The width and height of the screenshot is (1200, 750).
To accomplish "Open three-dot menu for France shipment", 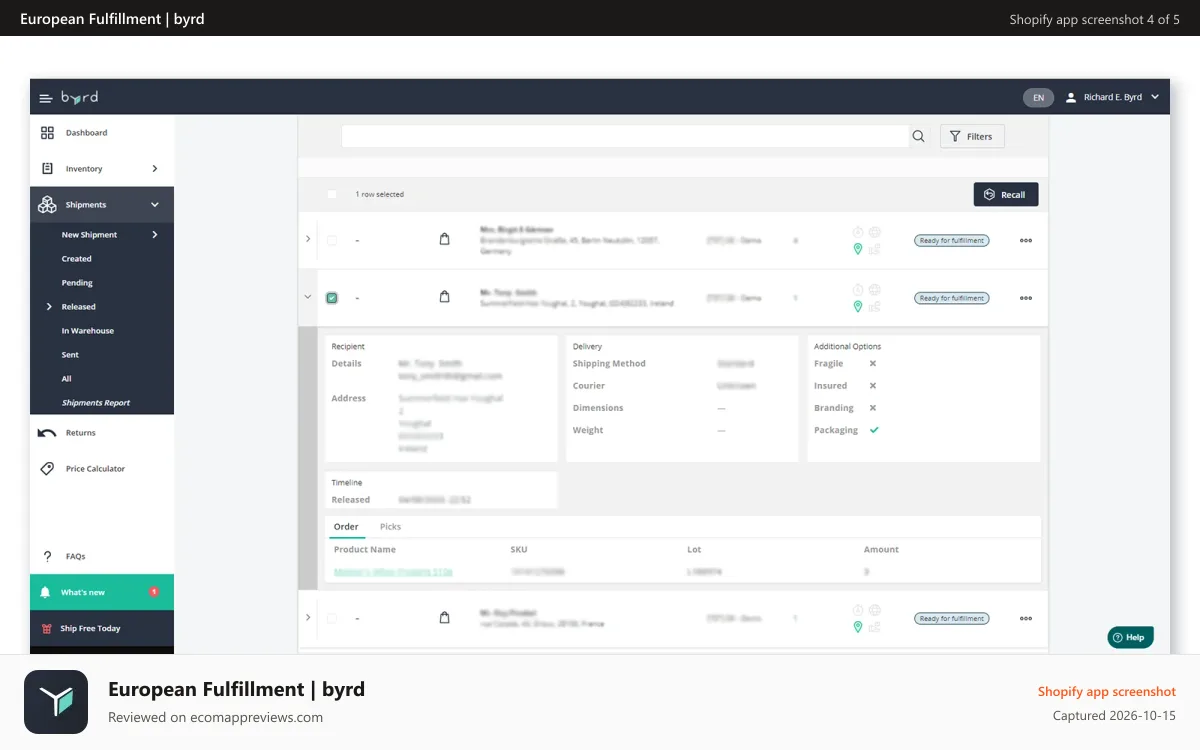I will (1026, 619).
